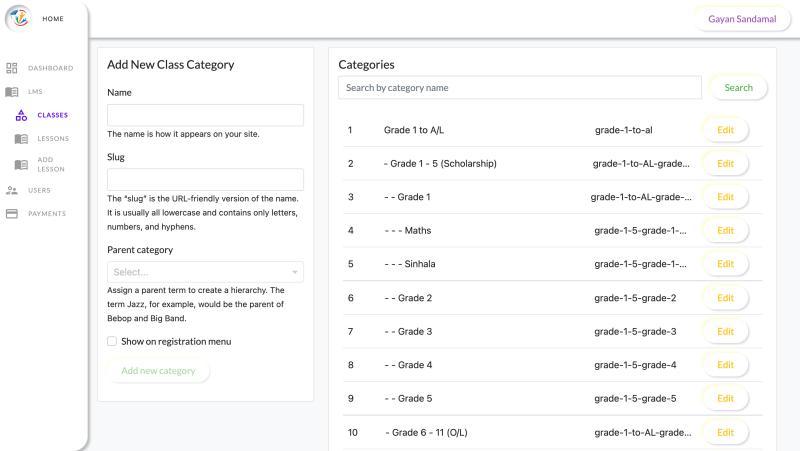Screen dimensions: 800x451
Task: Enable the Show on registration menu checkbox
Action: click(112, 341)
